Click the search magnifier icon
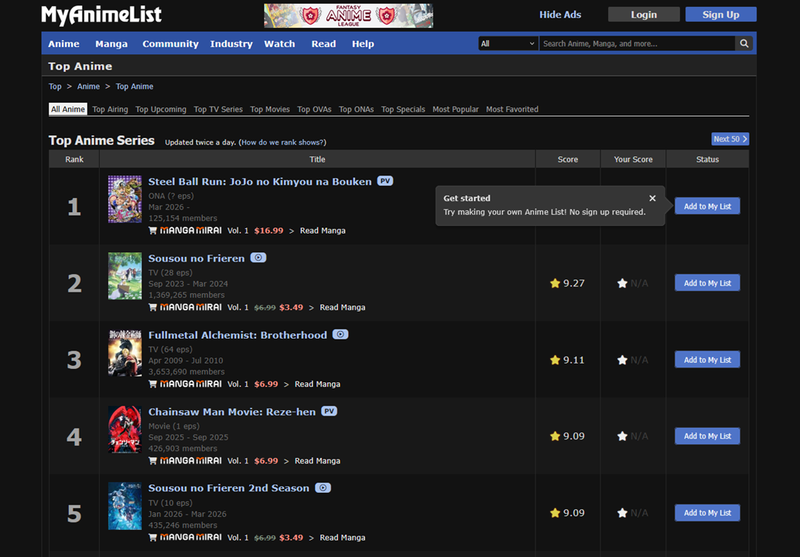This screenshot has width=800, height=557. pyautogui.click(x=743, y=44)
